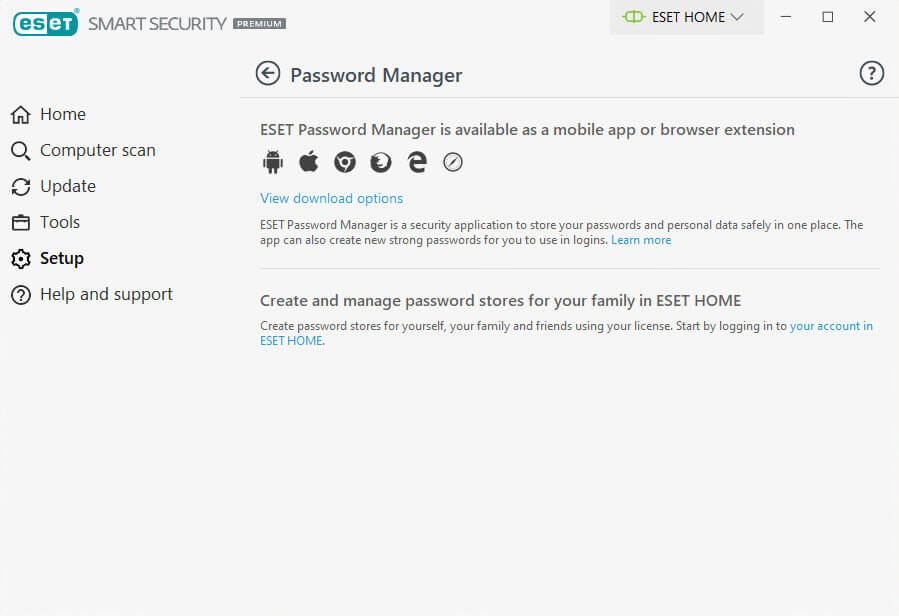Select the Apple platform icon

pyautogui.click(x=309, y=162)
